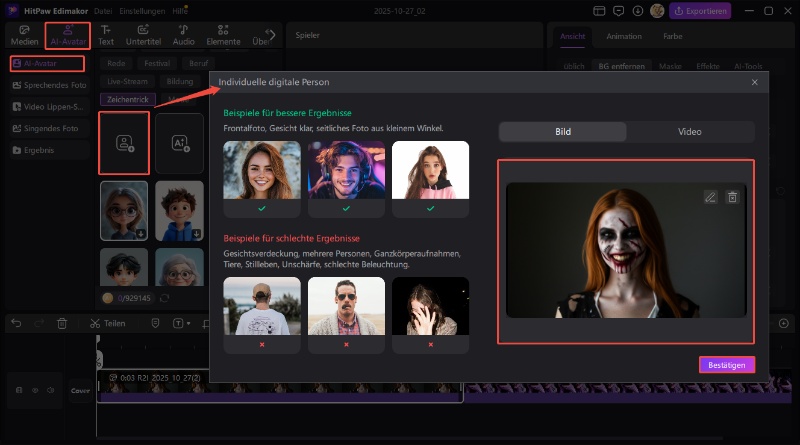This screenshot has width=800, height=445.
Task: Open the Einstellungen menu
Action: [x=142, y=11]
